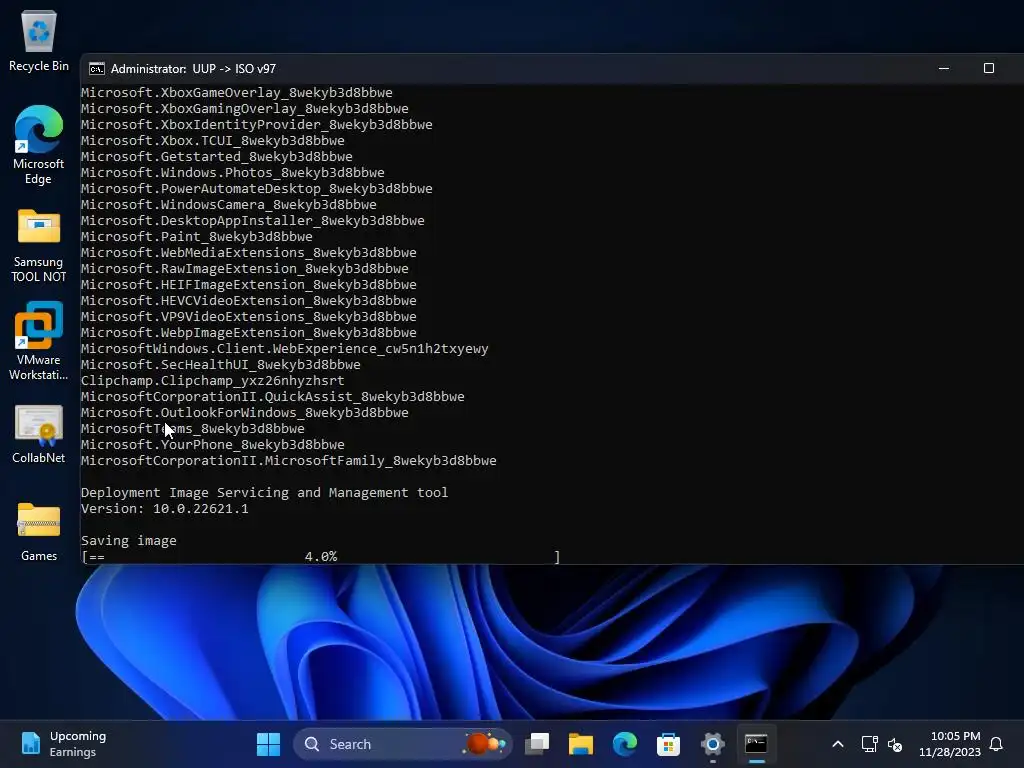Click the MicrosoftWindows.Client.WebExperience_cw5n1h2txyewy line
1024x768 pixels.
pos(285,349)
